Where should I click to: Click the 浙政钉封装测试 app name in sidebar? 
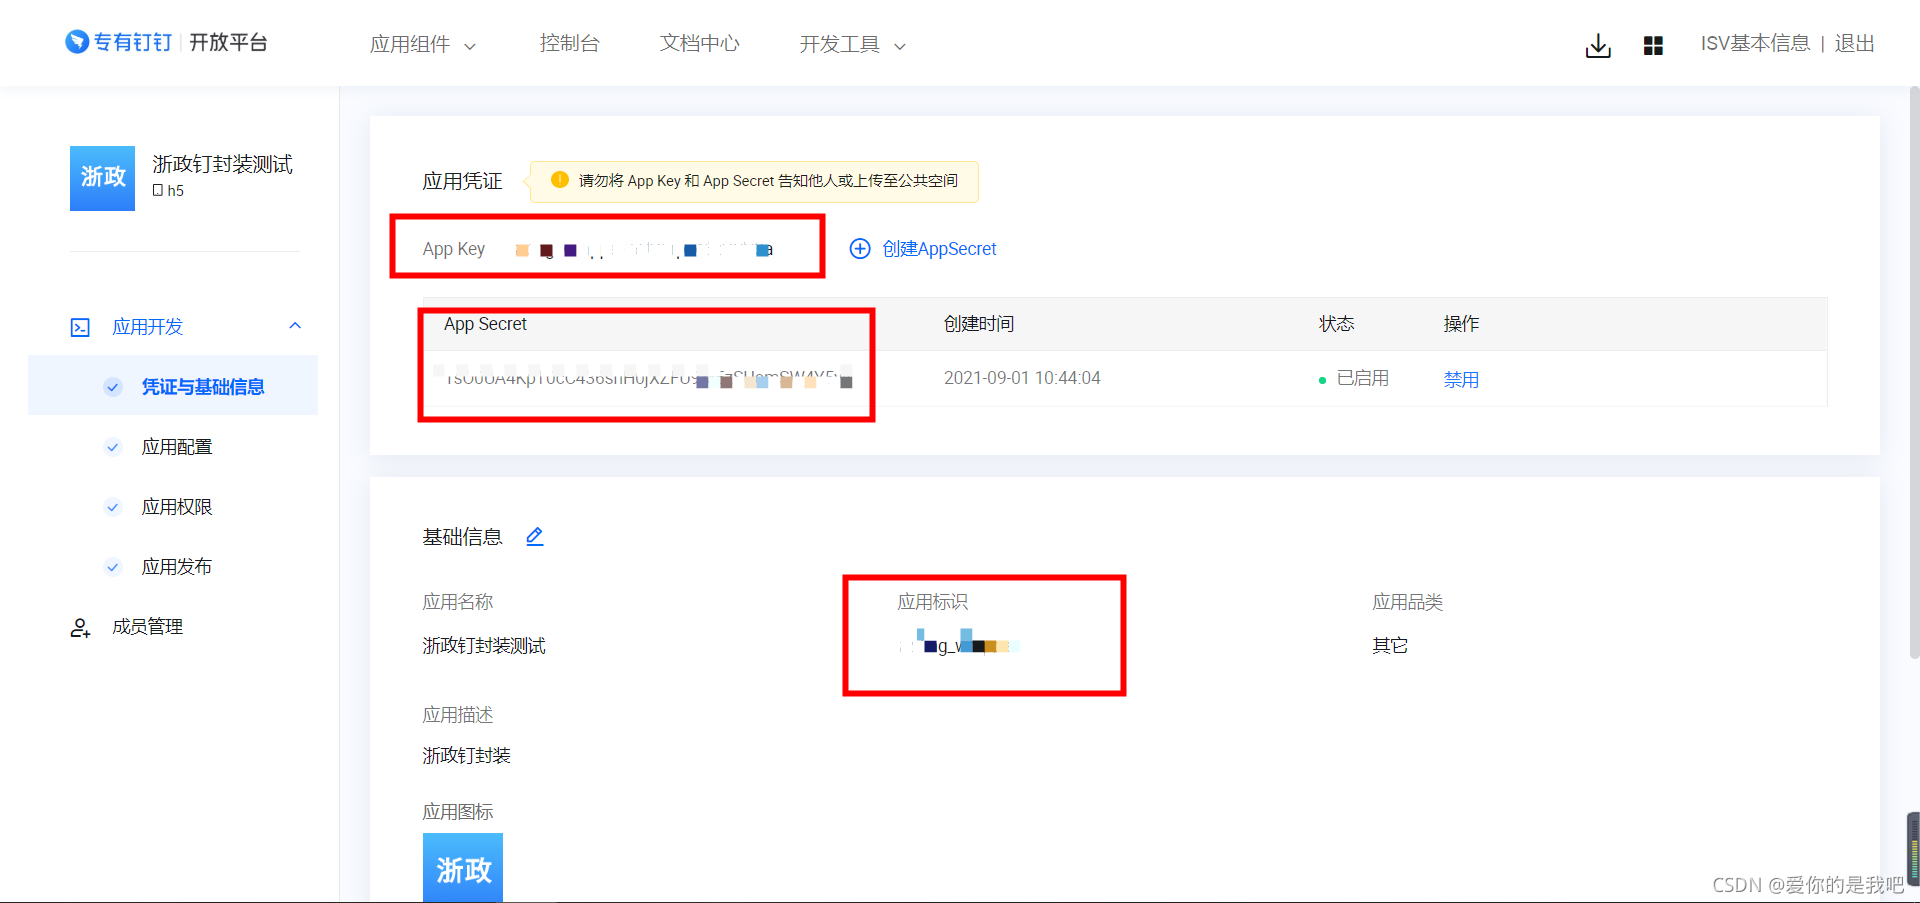click(222, 164)
